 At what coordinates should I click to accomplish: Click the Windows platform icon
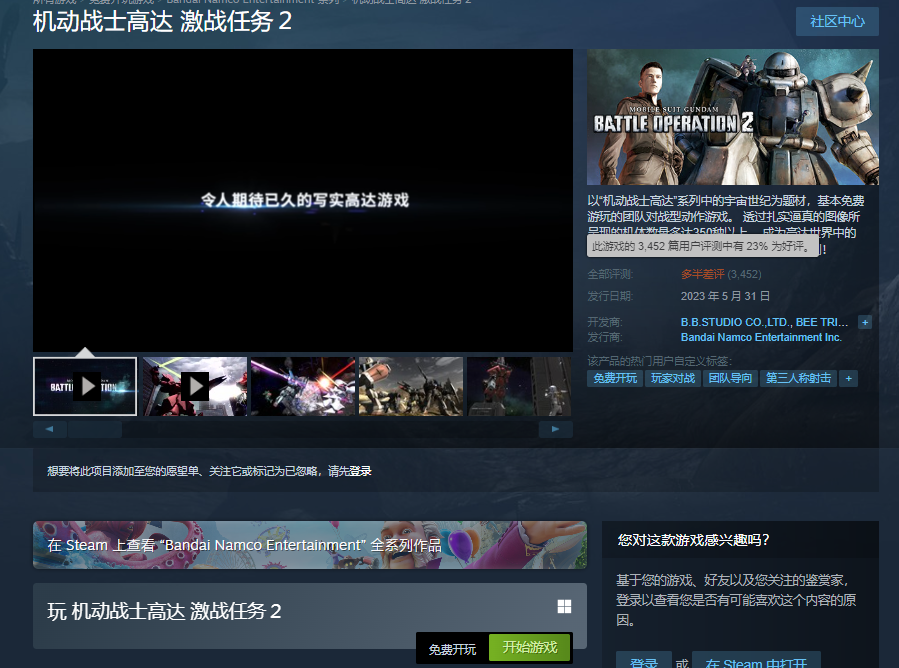pos(564,607)
